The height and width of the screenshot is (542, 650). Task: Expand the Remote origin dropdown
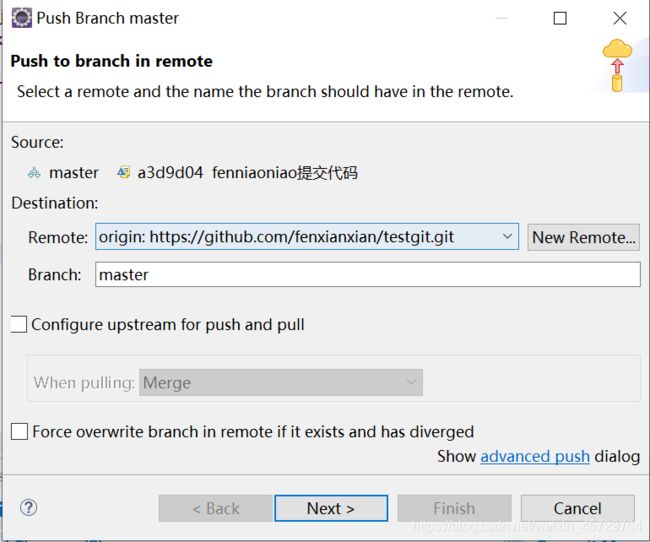(508, 237)
